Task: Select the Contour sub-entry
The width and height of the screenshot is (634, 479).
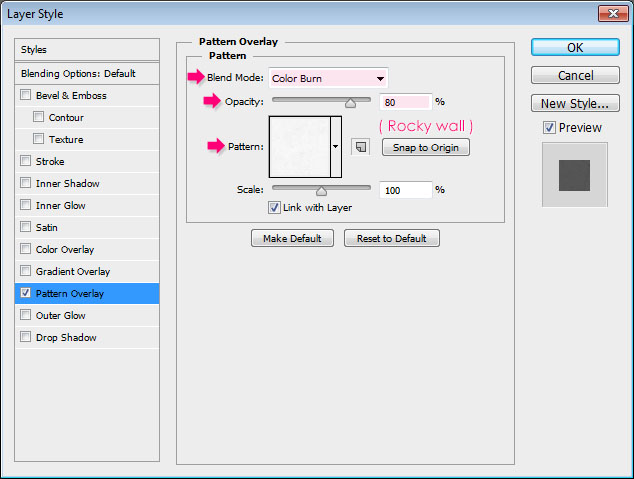Action: click(x=87, y=118)
